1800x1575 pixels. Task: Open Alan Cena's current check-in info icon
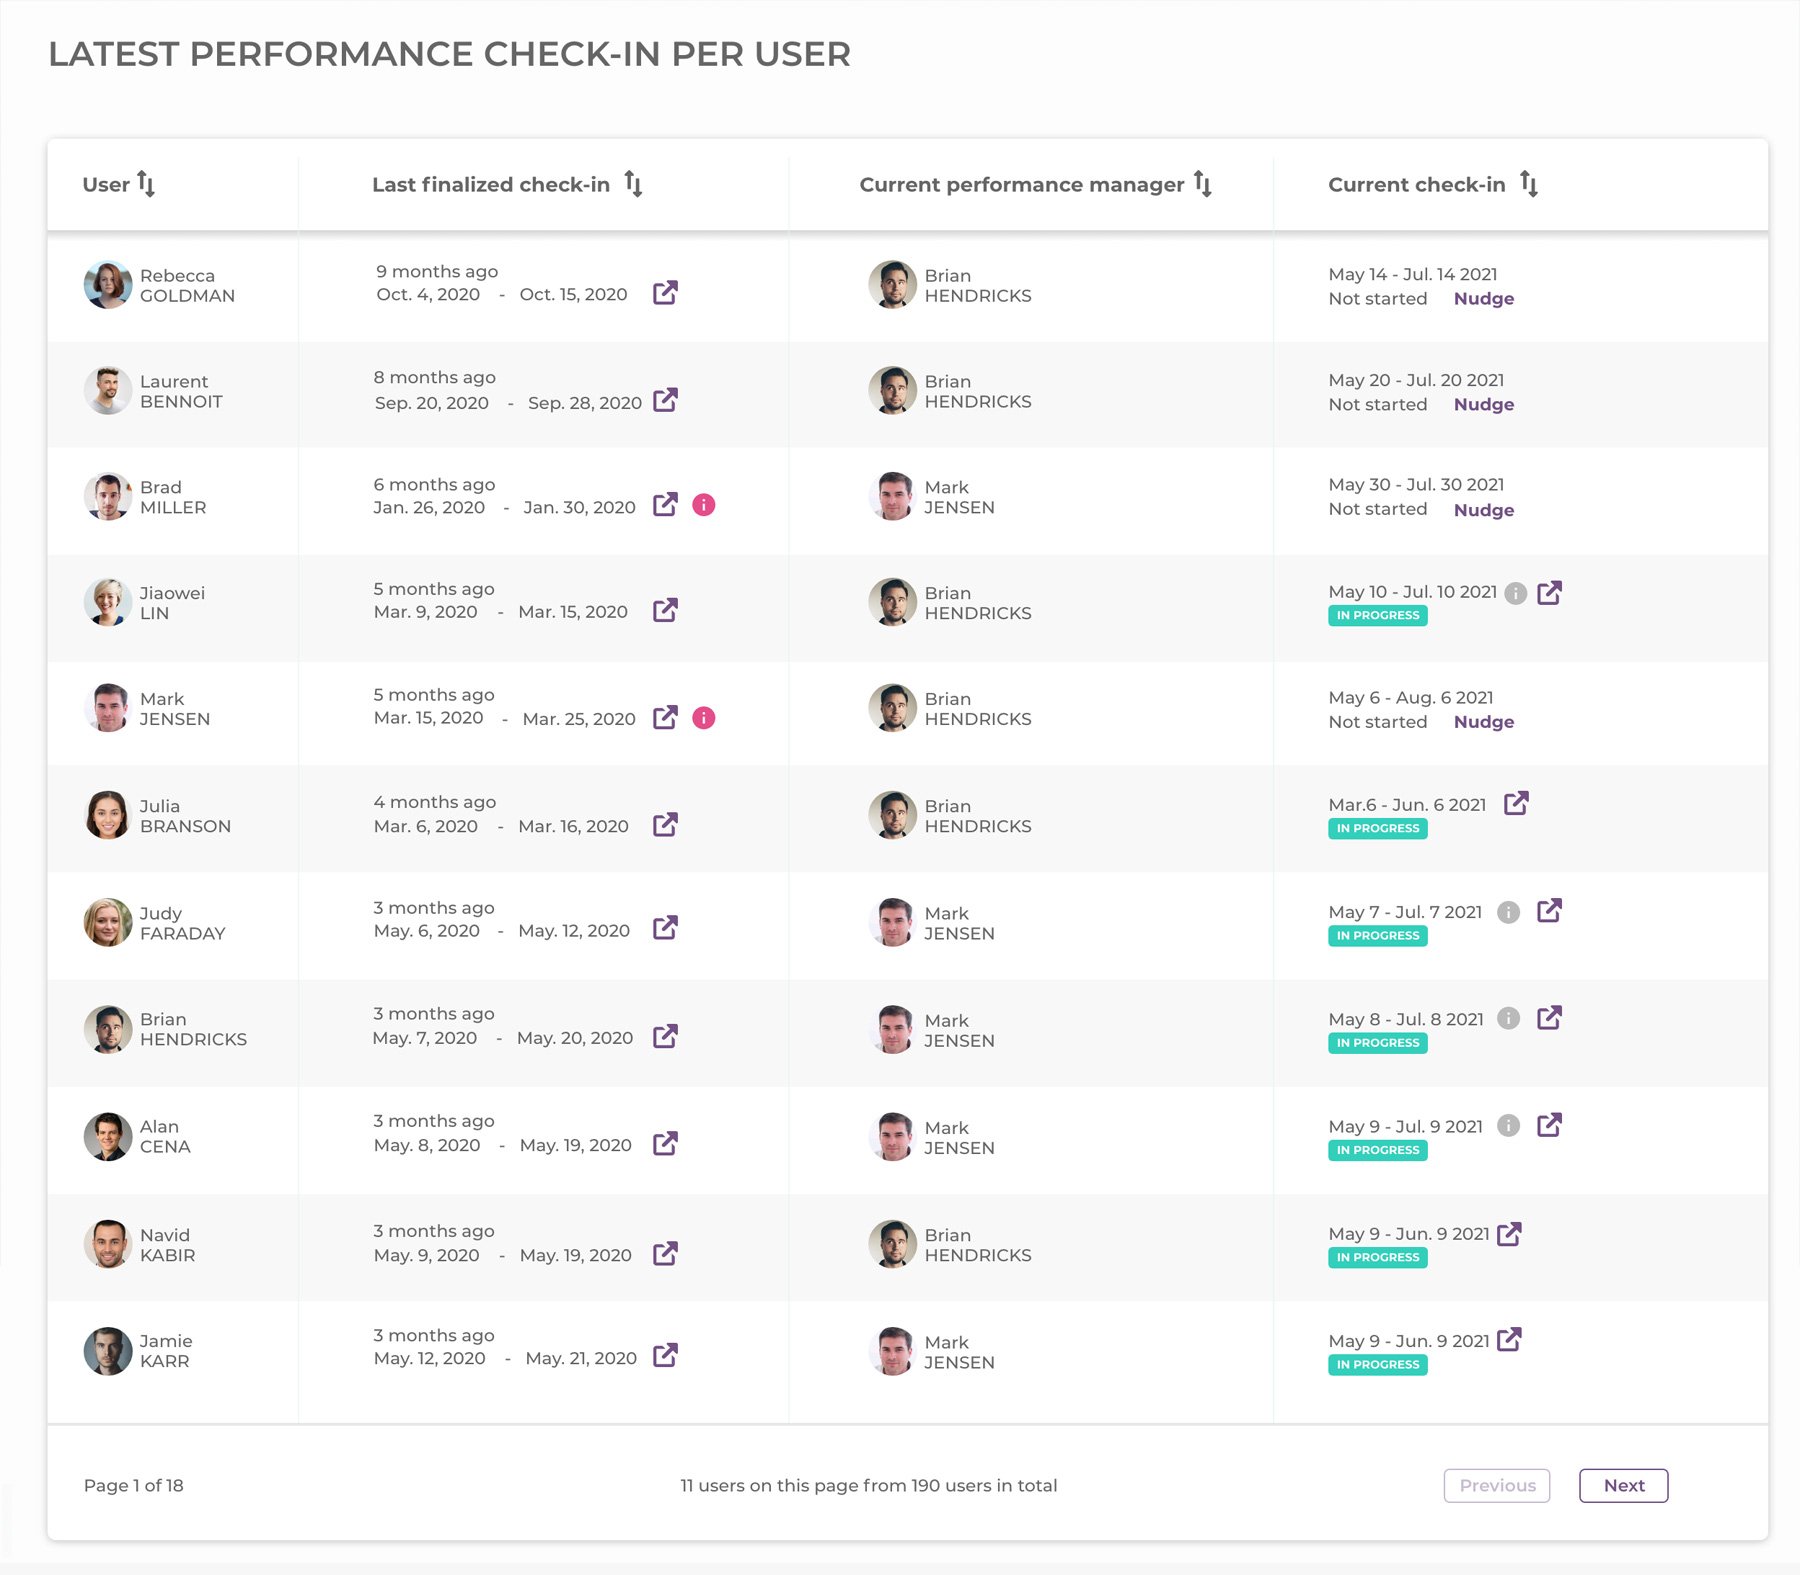click(x=1510, y=1125)
